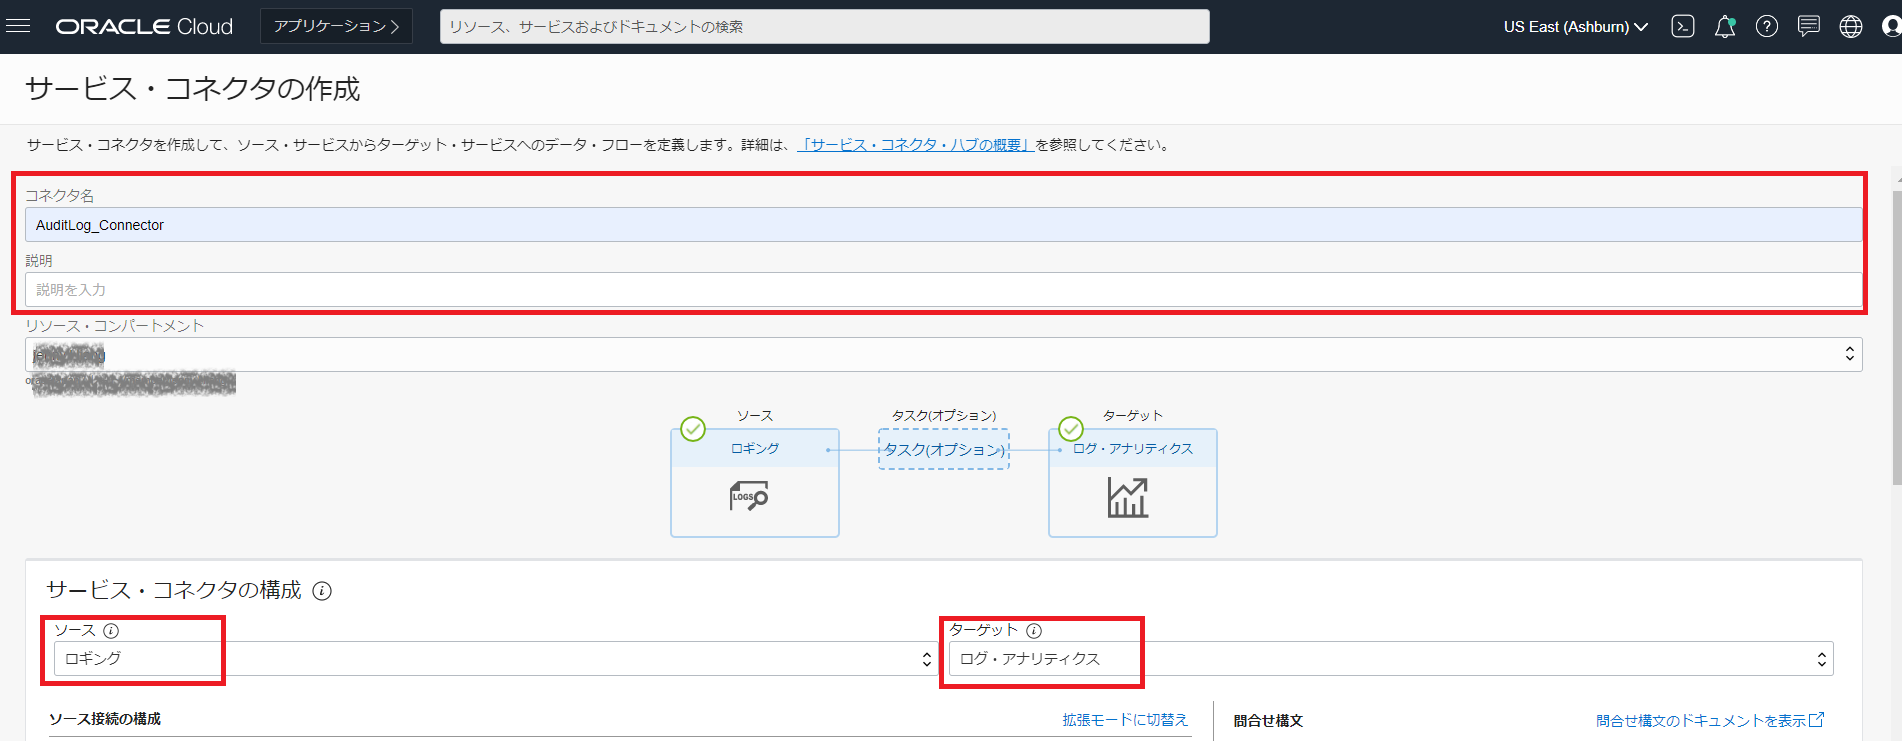Open the hamburger navigation menu

click(18, 26)
